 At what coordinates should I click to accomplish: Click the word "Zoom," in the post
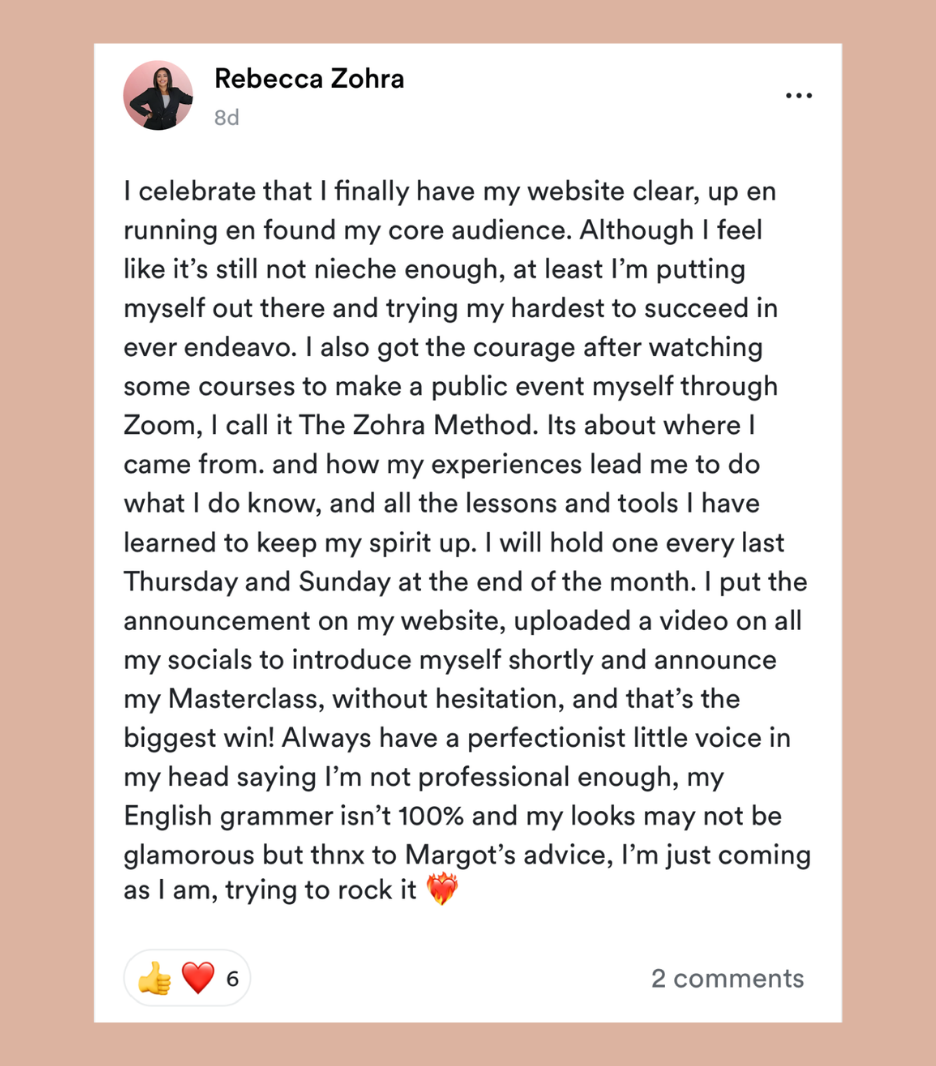coord(163,426)
